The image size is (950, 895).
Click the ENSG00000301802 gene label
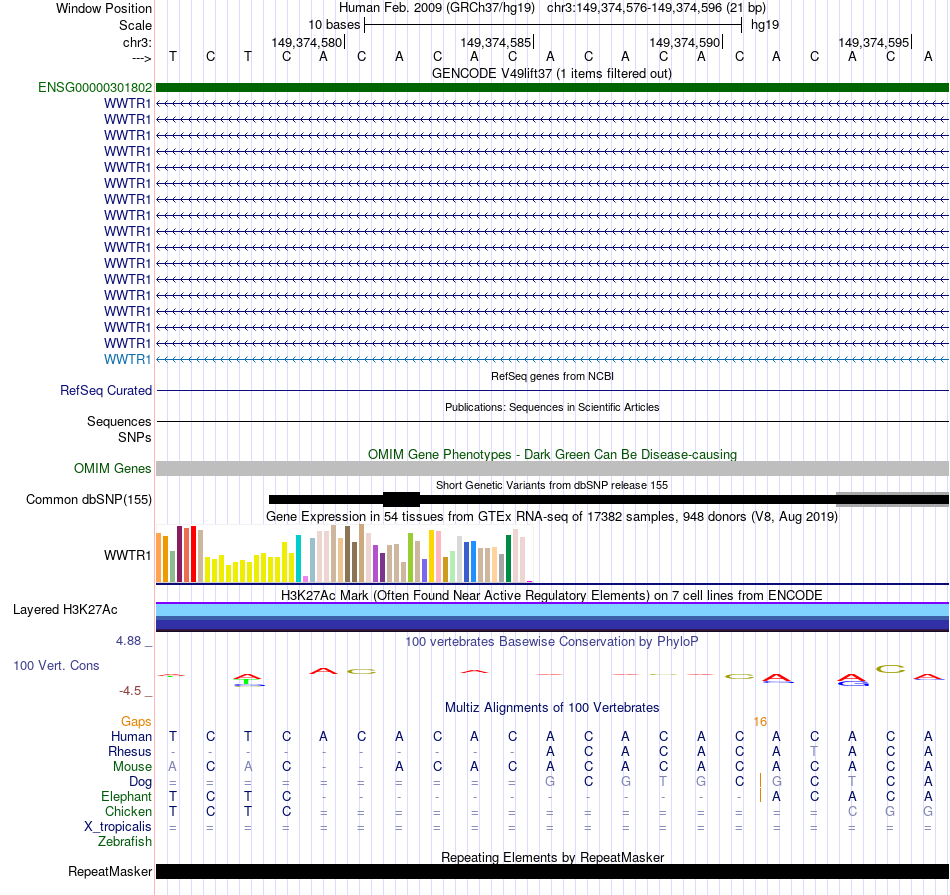[x=95, y=87]
